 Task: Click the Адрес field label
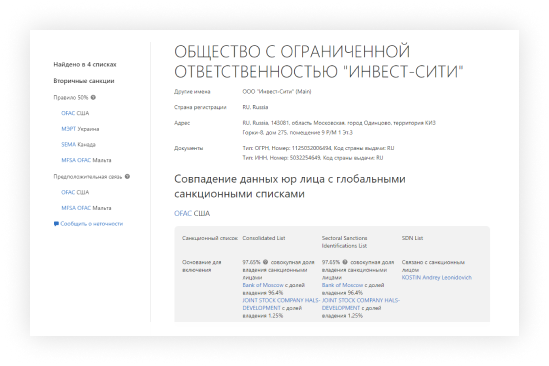[x=182, y=123]
